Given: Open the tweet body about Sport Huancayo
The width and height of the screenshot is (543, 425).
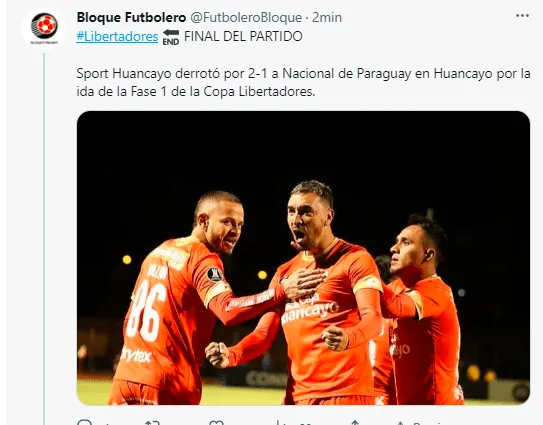Looking at the screenshot, I should pyautogui.click(x=303, y=82).
